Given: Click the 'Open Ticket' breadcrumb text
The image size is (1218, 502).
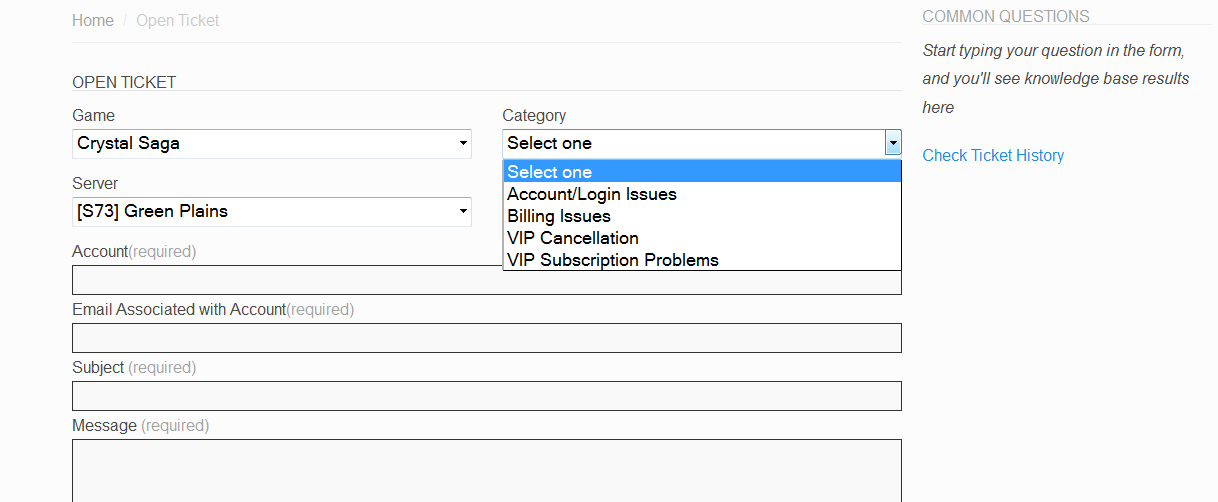Looking at the screenshot, I should [x=177, y=21].
